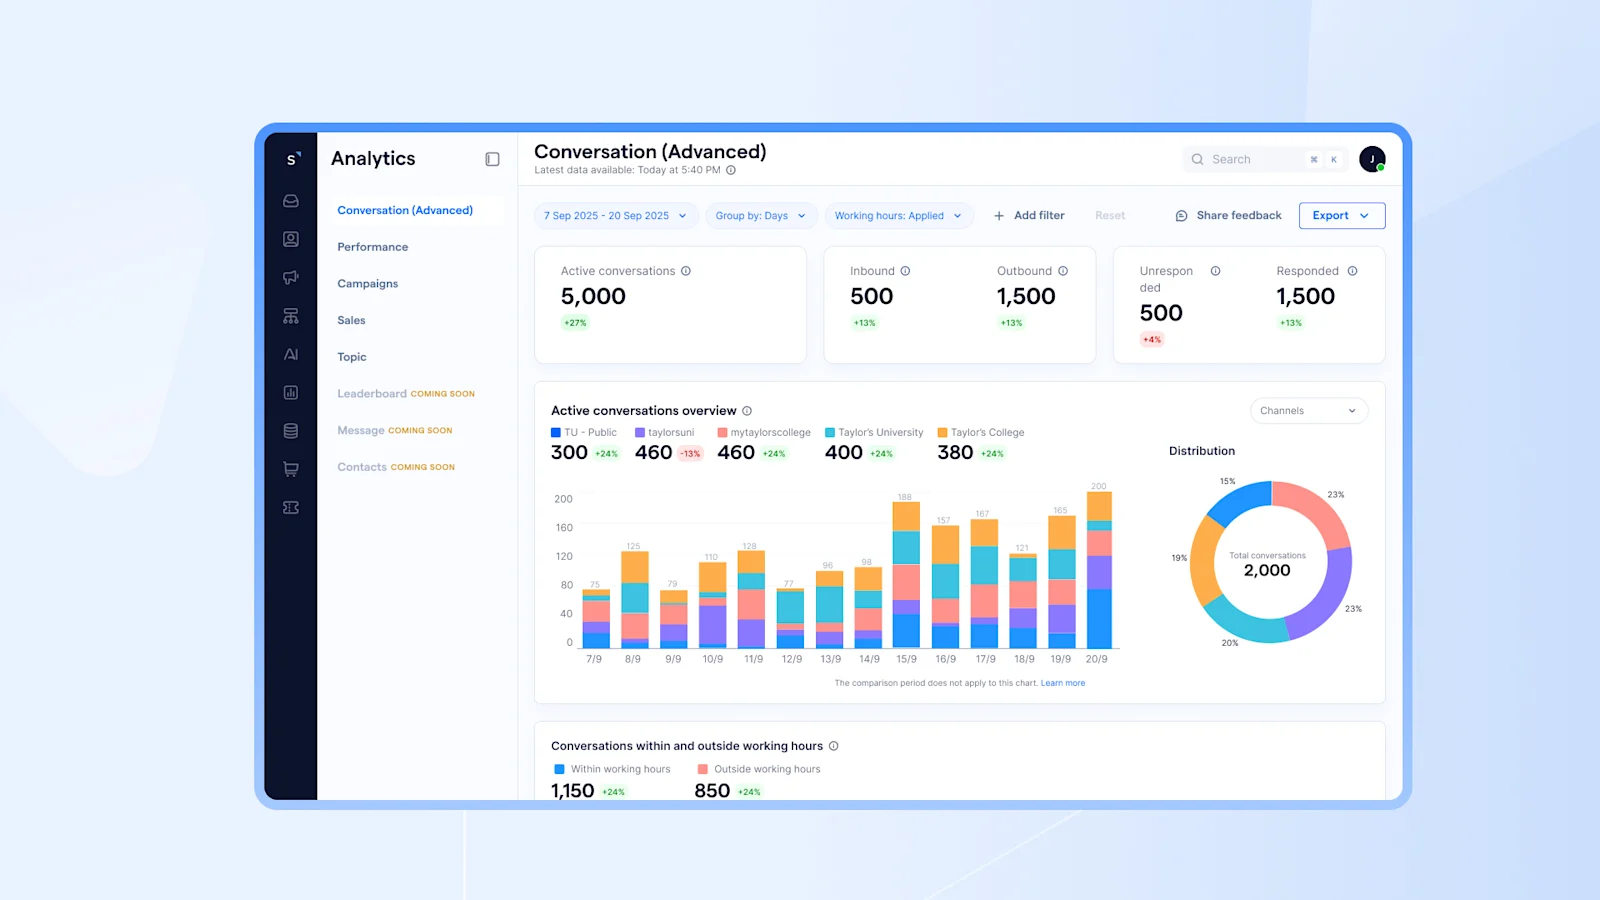
Task: Expand the Export dropdown button
Action: (x=1342, y=216)
